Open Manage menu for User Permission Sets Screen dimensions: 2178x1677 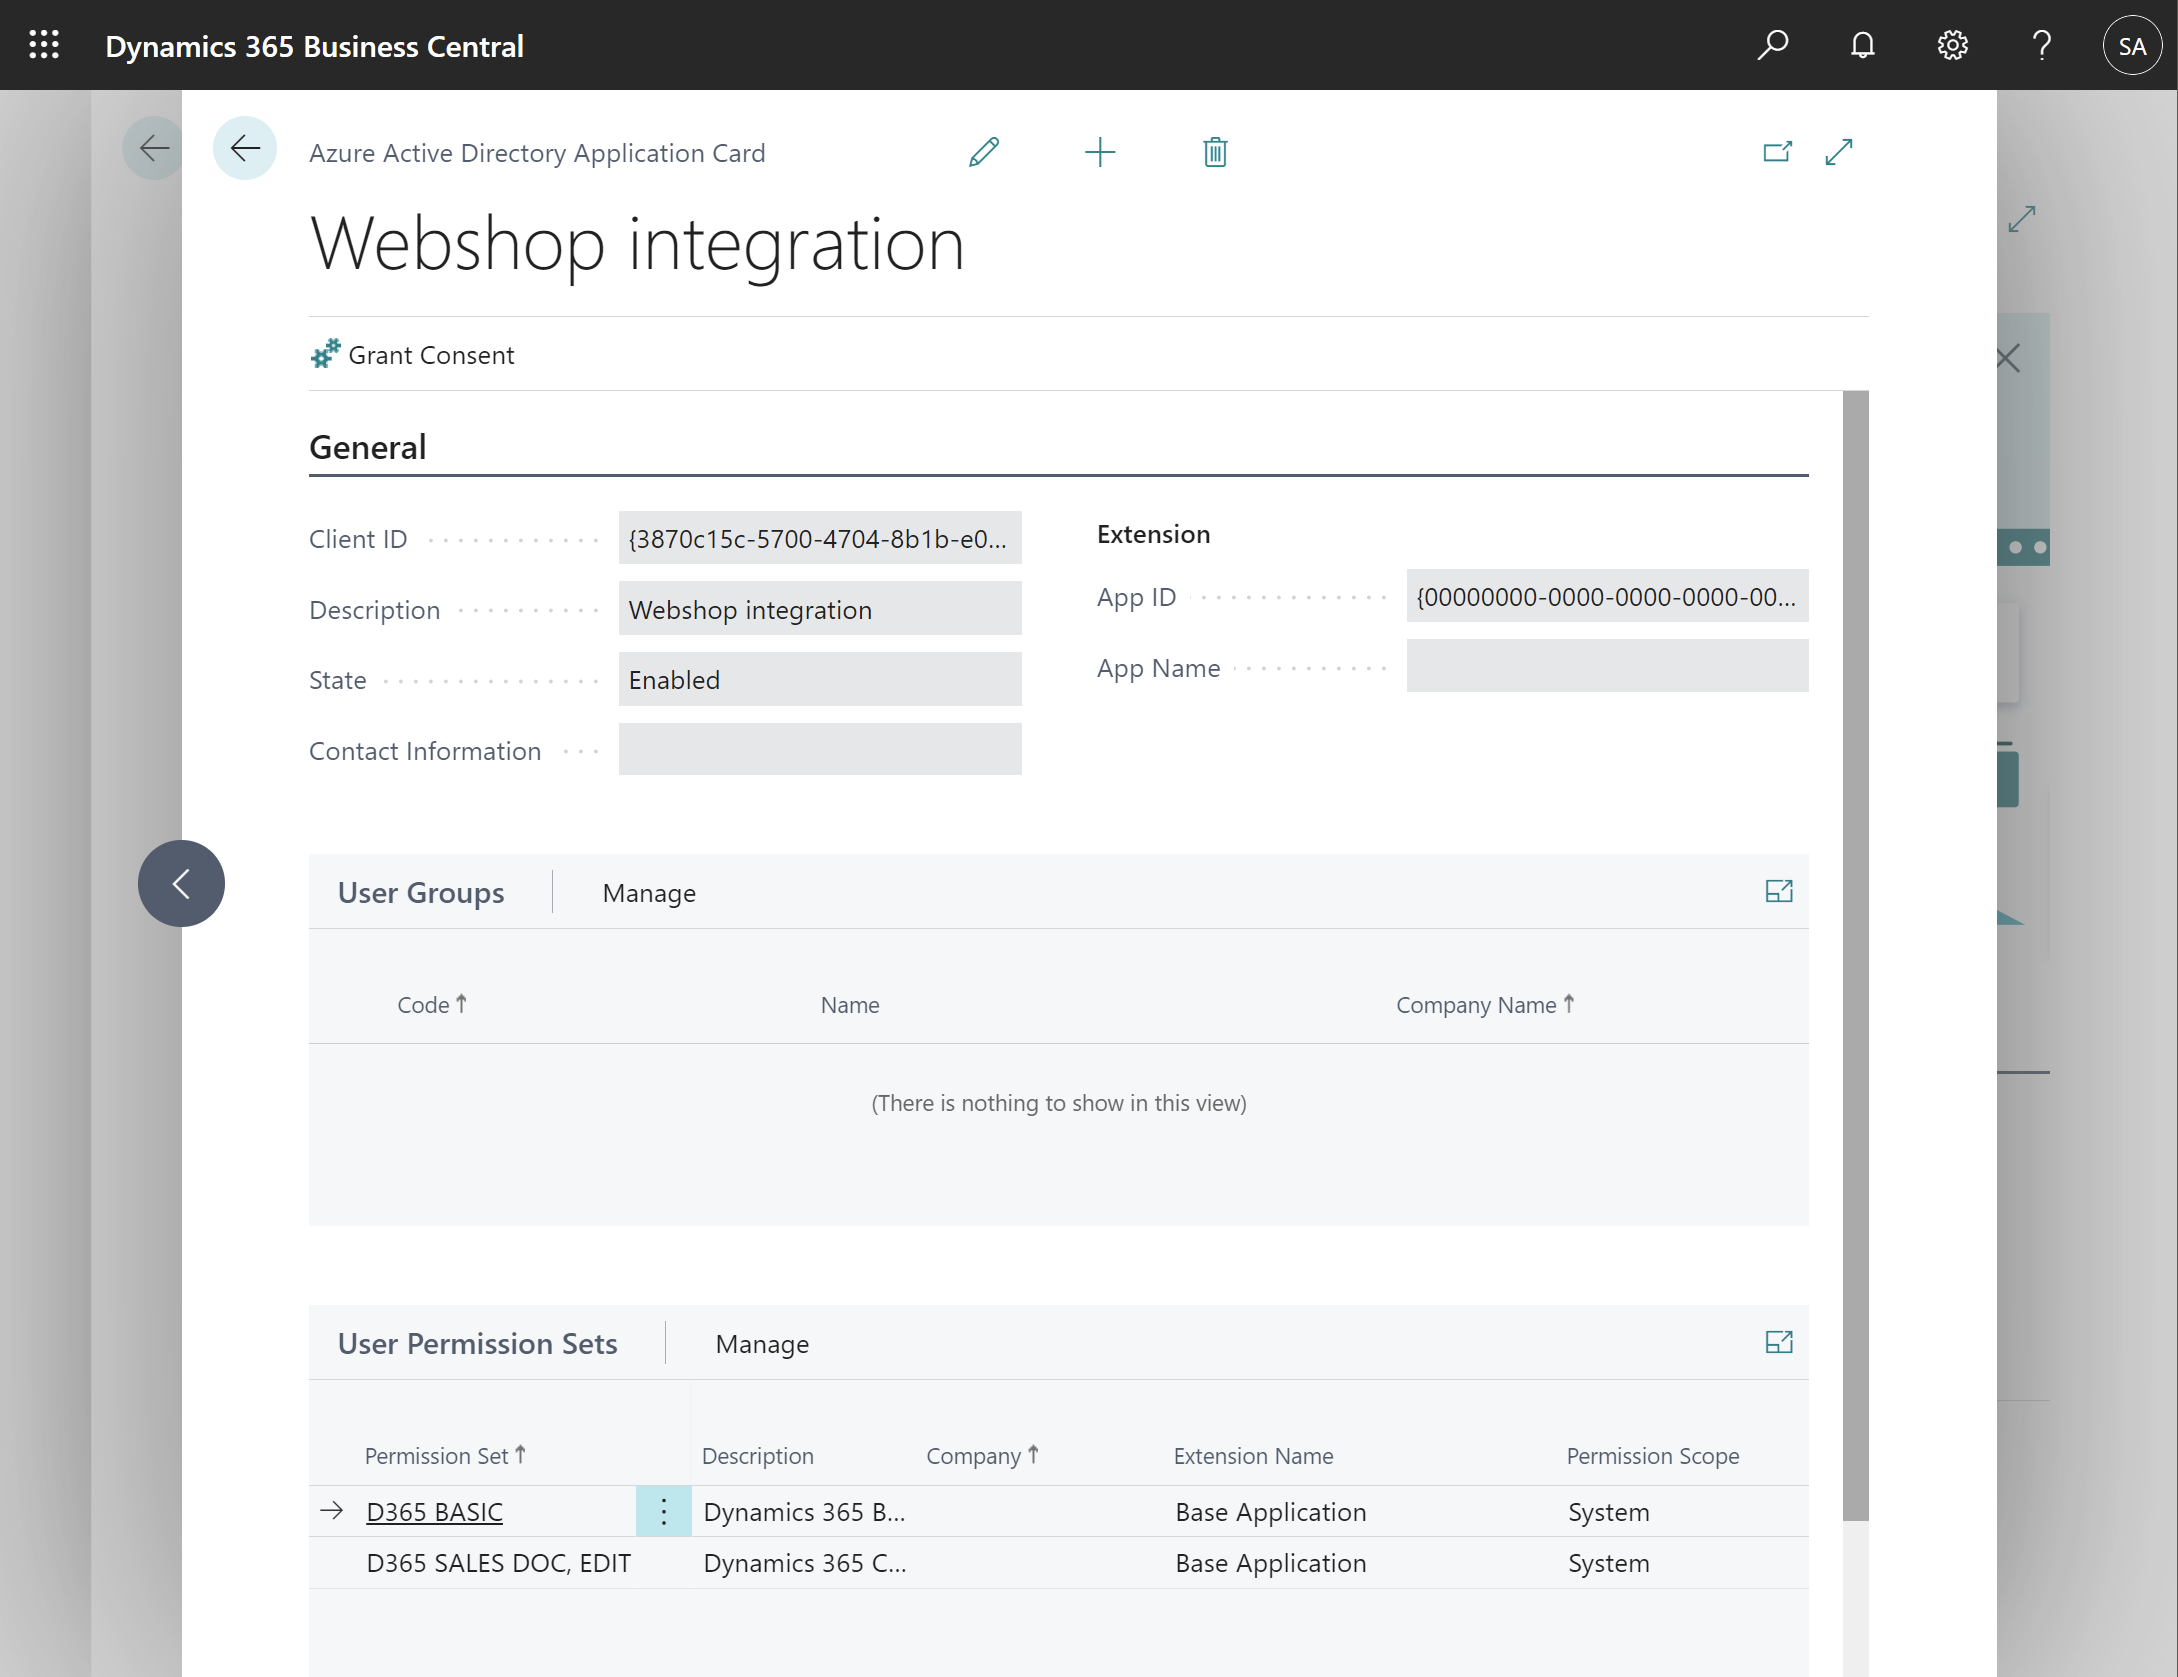coord(762,1344)
